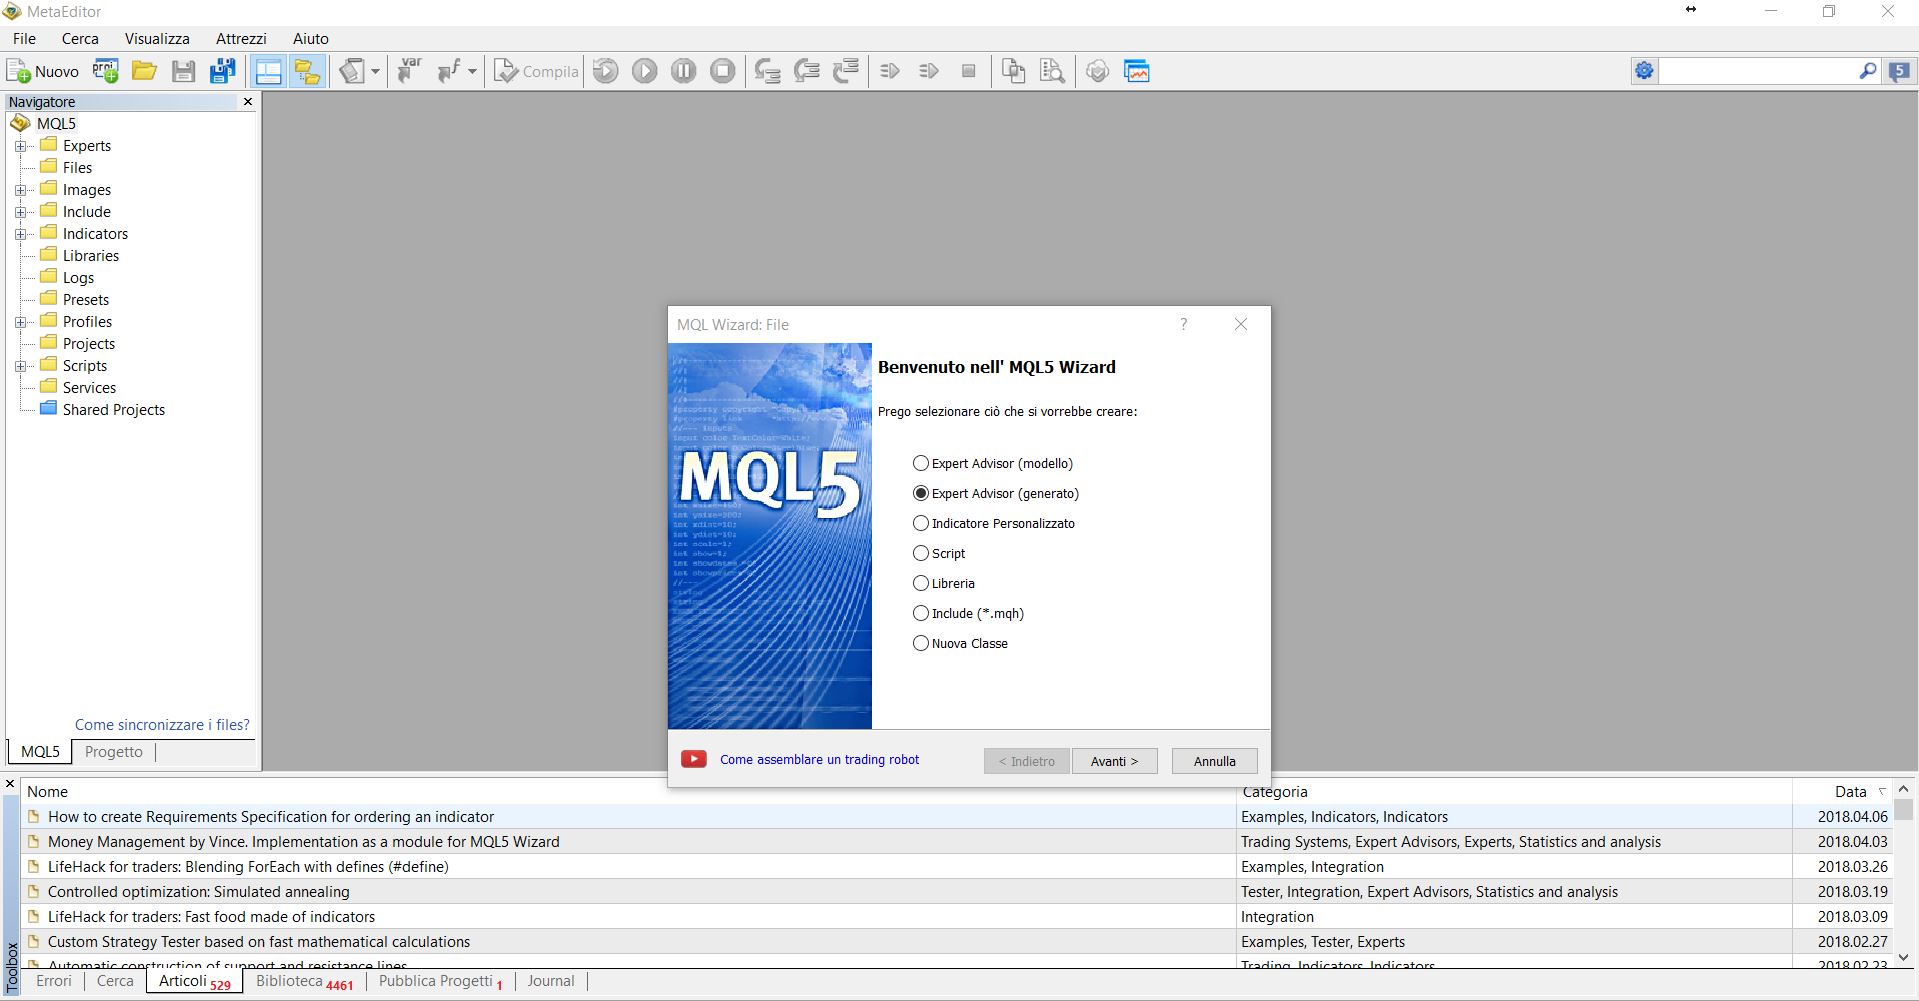Viewport: 1919px width, 1001px height.
Task: Click the terminal chart window icon
Action: [1137, 71]
